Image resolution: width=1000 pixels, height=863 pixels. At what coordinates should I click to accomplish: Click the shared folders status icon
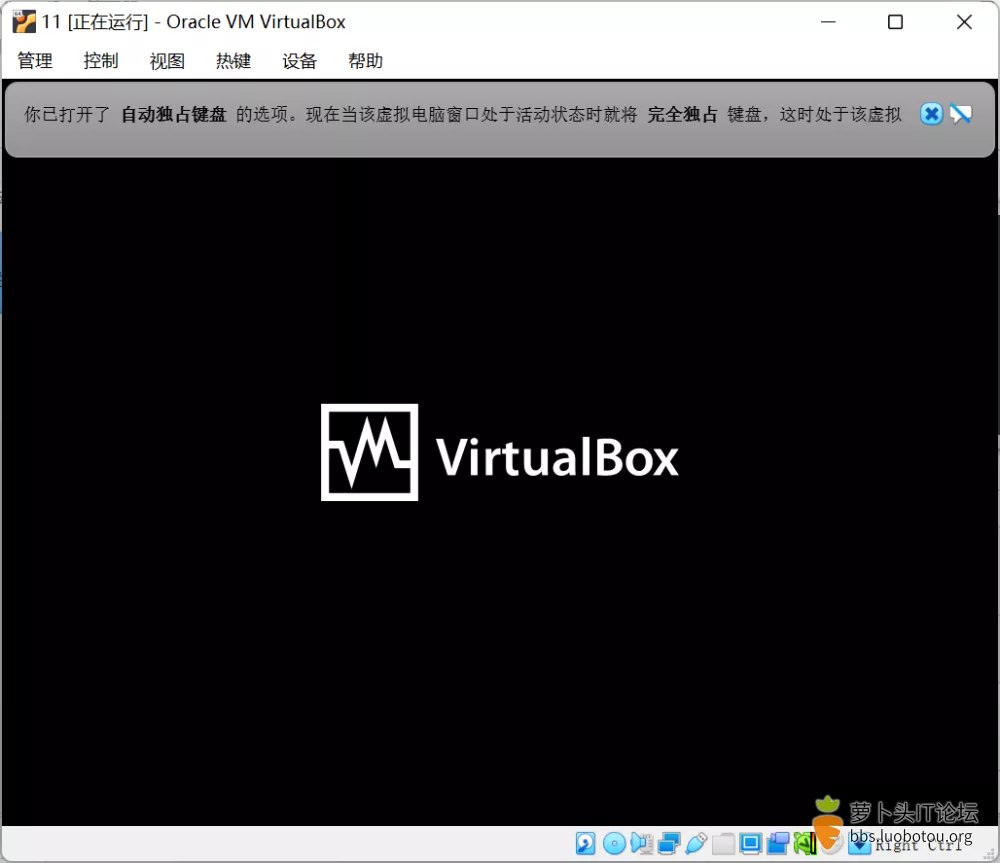[x=723, y=843]
